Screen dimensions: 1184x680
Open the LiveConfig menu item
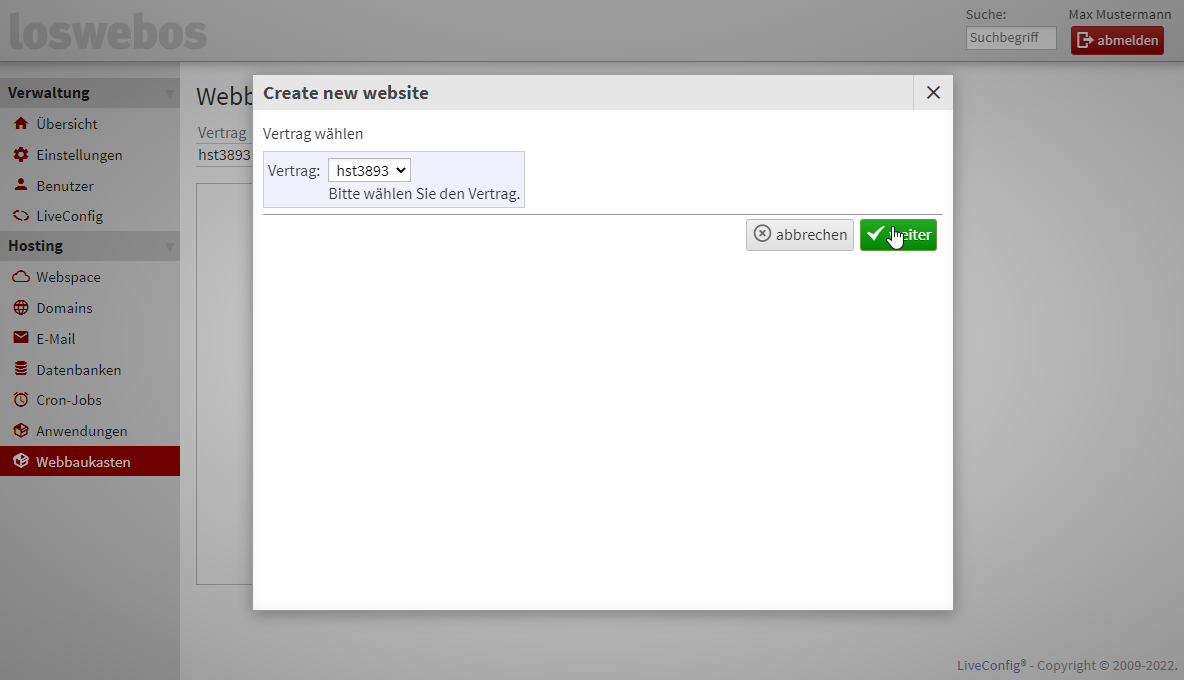click(x=69, y=216)
